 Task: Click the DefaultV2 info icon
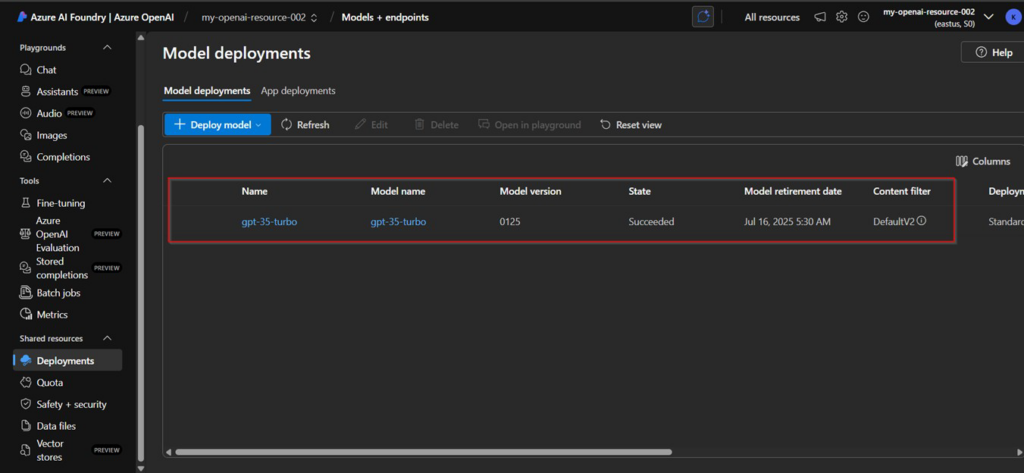921,221
